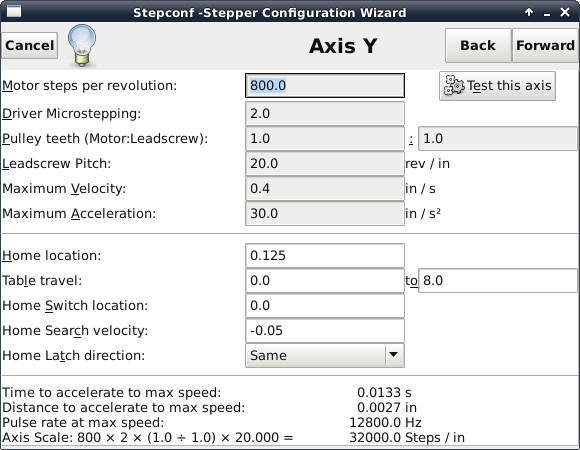Edit the Maximum Acceleration field
This screenshot has width=580, height=450.
point(325,213)
